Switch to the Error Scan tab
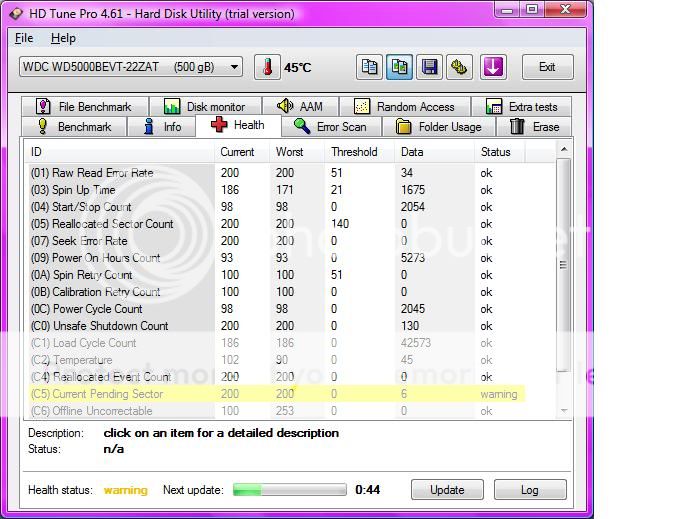 pyautogui.click(x=331, y=127)
